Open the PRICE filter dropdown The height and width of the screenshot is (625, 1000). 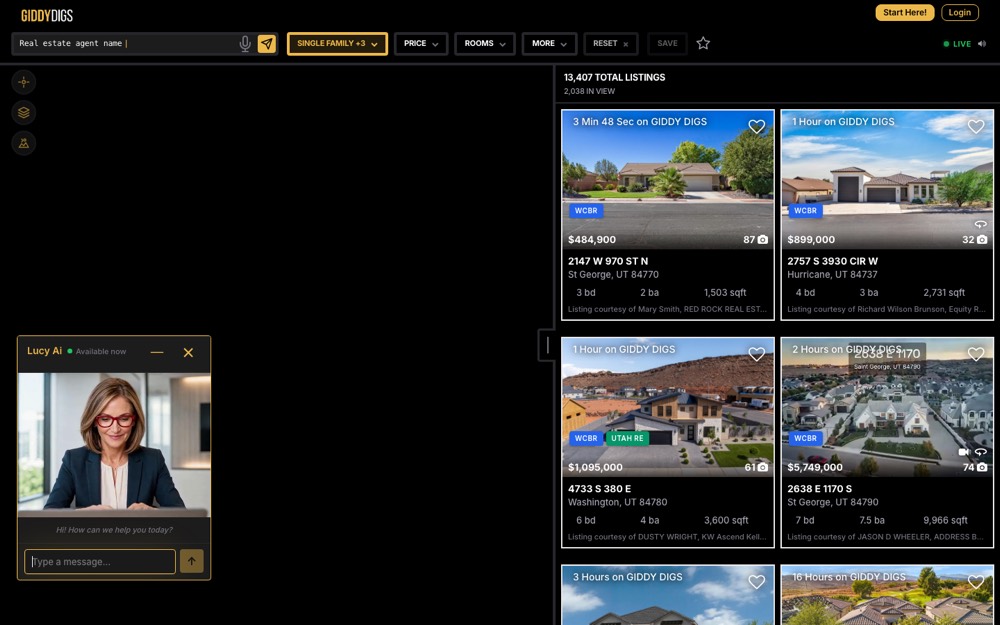(x=421, y=44)
